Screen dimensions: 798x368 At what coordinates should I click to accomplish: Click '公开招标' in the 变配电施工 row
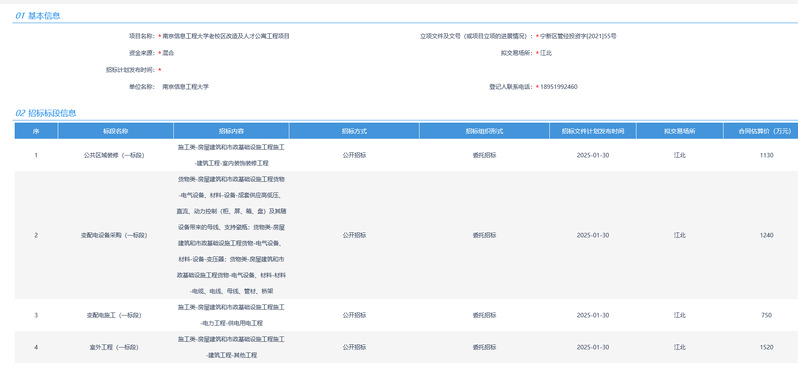click(x=354, y=315)
